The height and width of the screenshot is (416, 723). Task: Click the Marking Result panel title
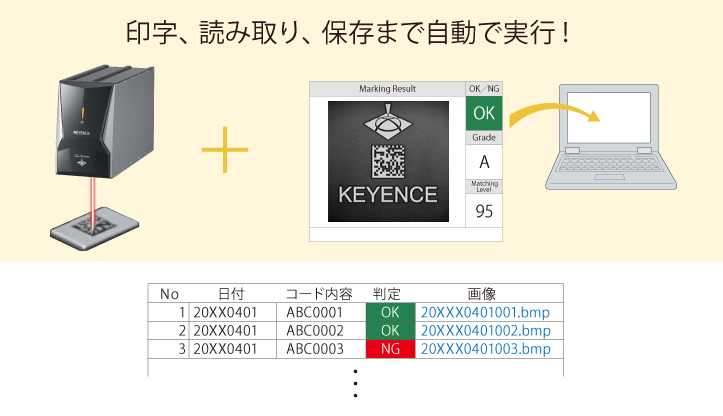click(386, 89)
